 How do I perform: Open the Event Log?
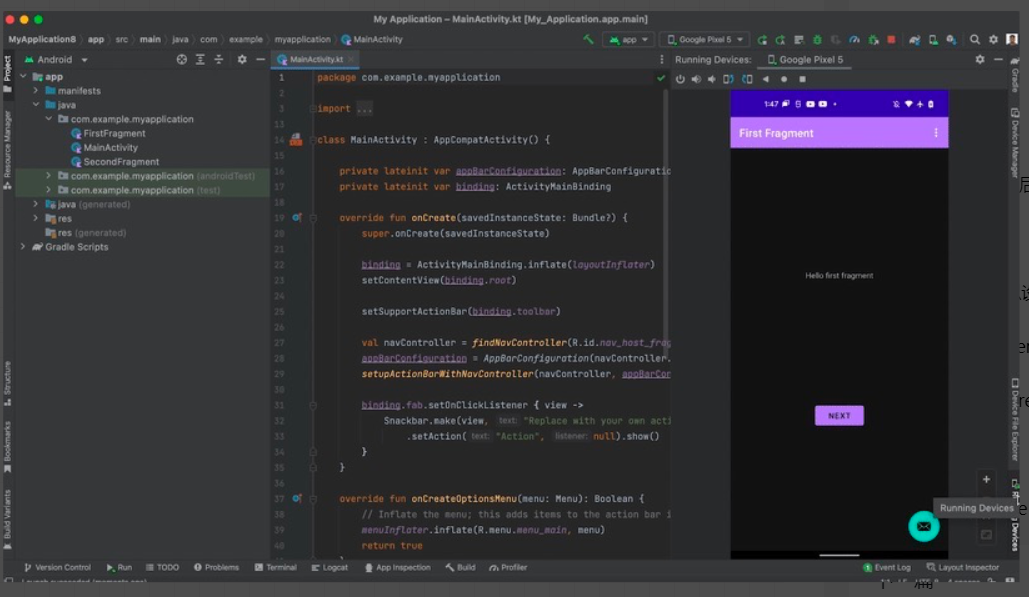pyautogui.click(x=887, y=567)
